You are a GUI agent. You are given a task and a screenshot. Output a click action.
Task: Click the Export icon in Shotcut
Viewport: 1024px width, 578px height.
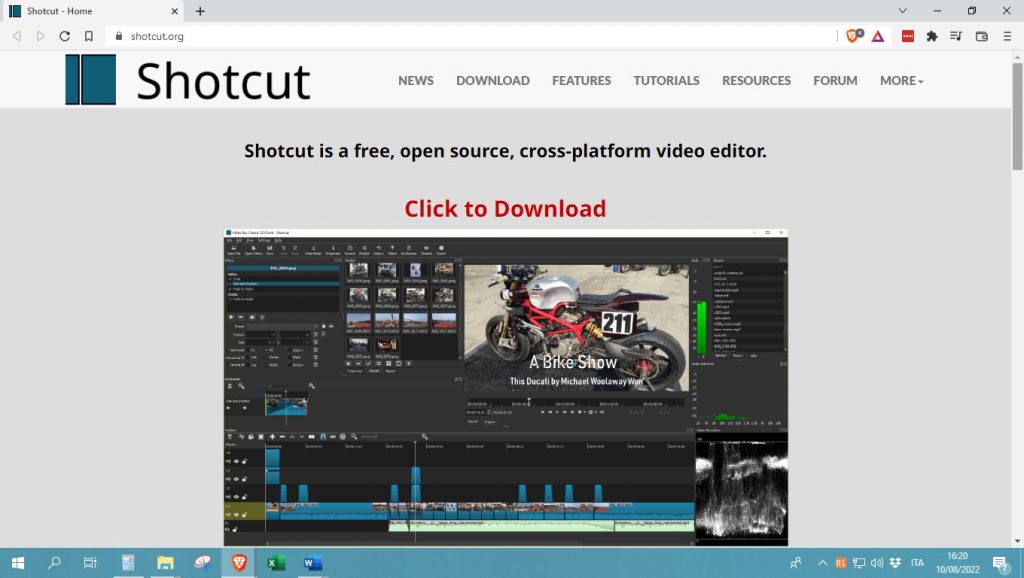[x=440, y=250]
